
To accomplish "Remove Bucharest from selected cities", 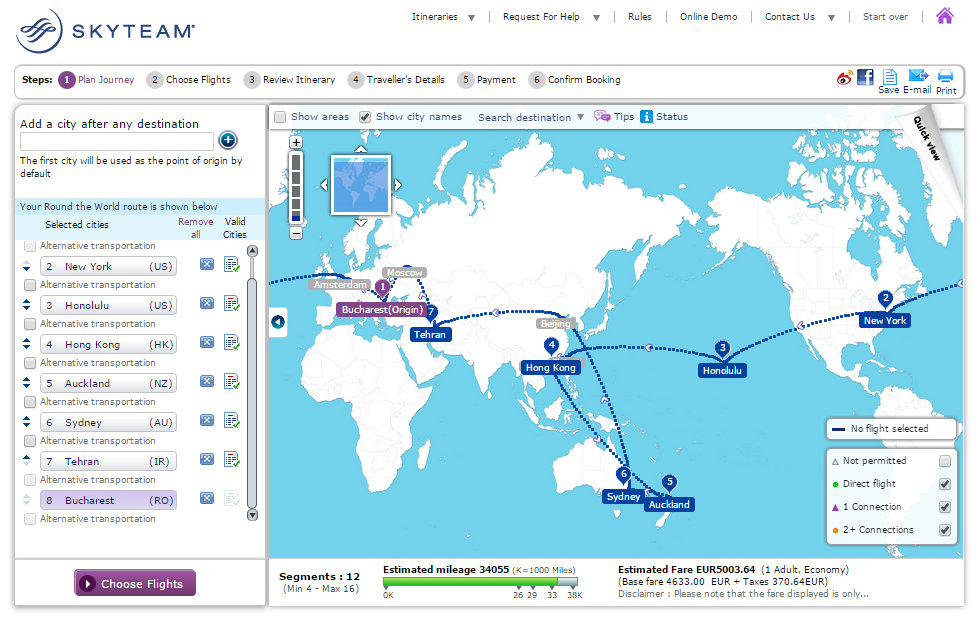I will coord(207,498).
